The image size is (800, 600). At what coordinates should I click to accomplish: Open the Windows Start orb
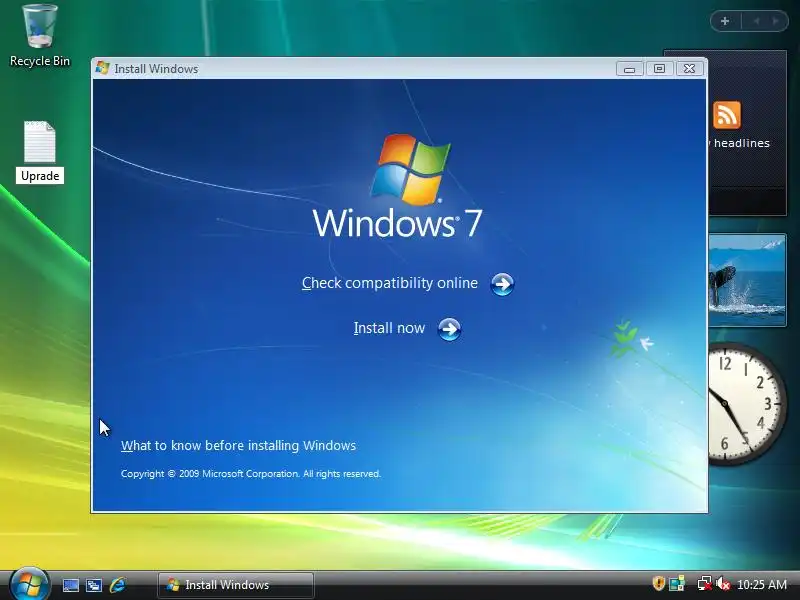point(30,584)
